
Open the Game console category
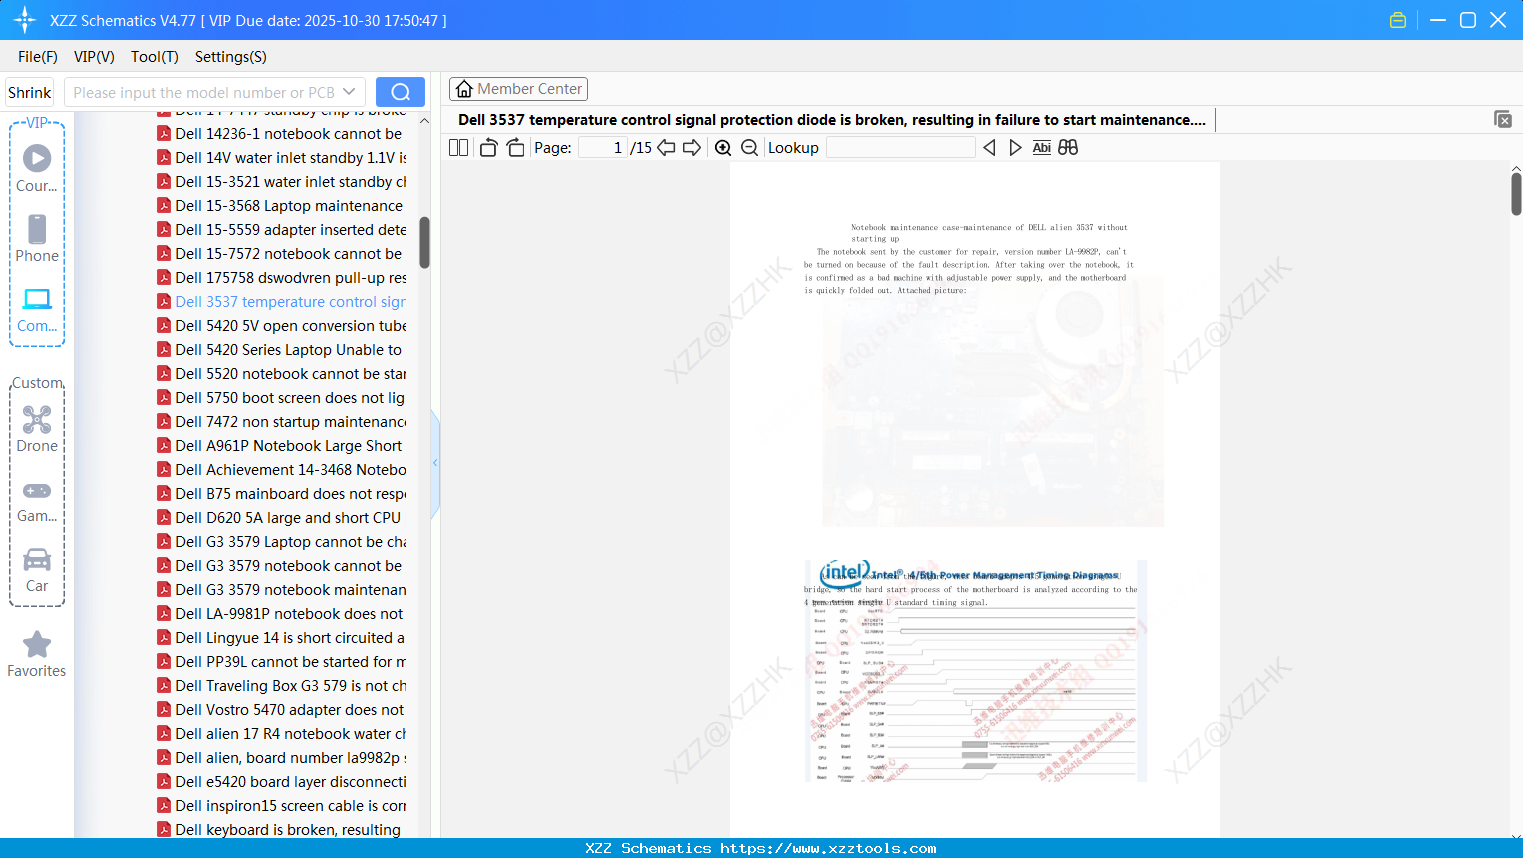tap(37, 500)
